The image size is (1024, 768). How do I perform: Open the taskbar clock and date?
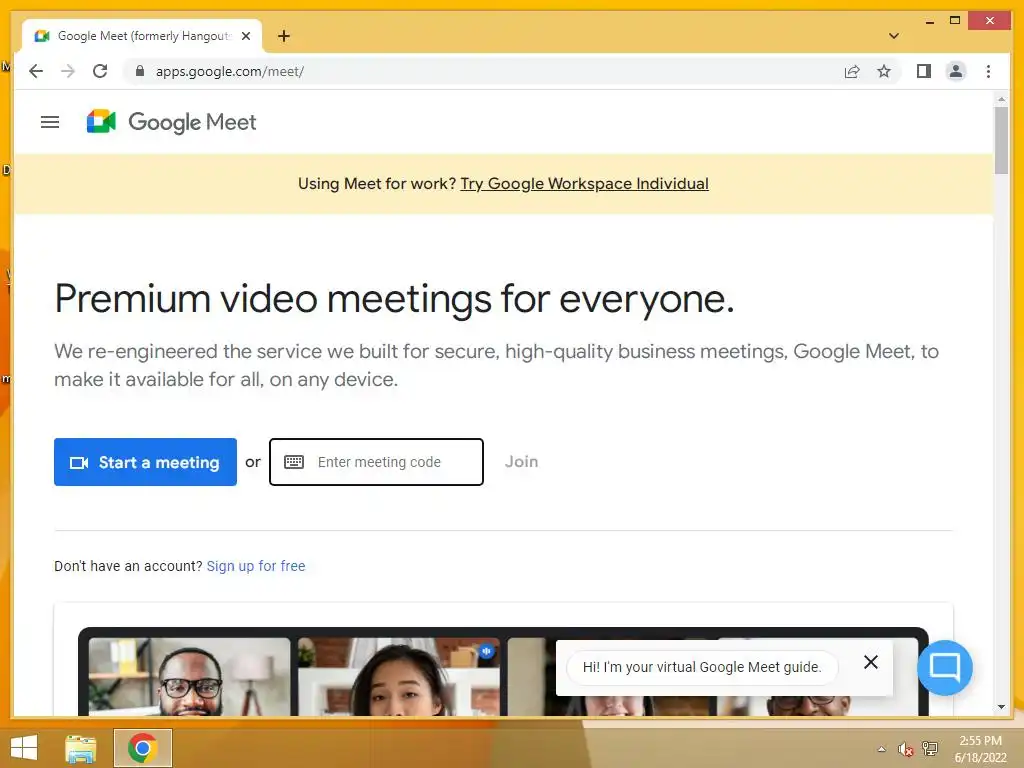[980, 749]
